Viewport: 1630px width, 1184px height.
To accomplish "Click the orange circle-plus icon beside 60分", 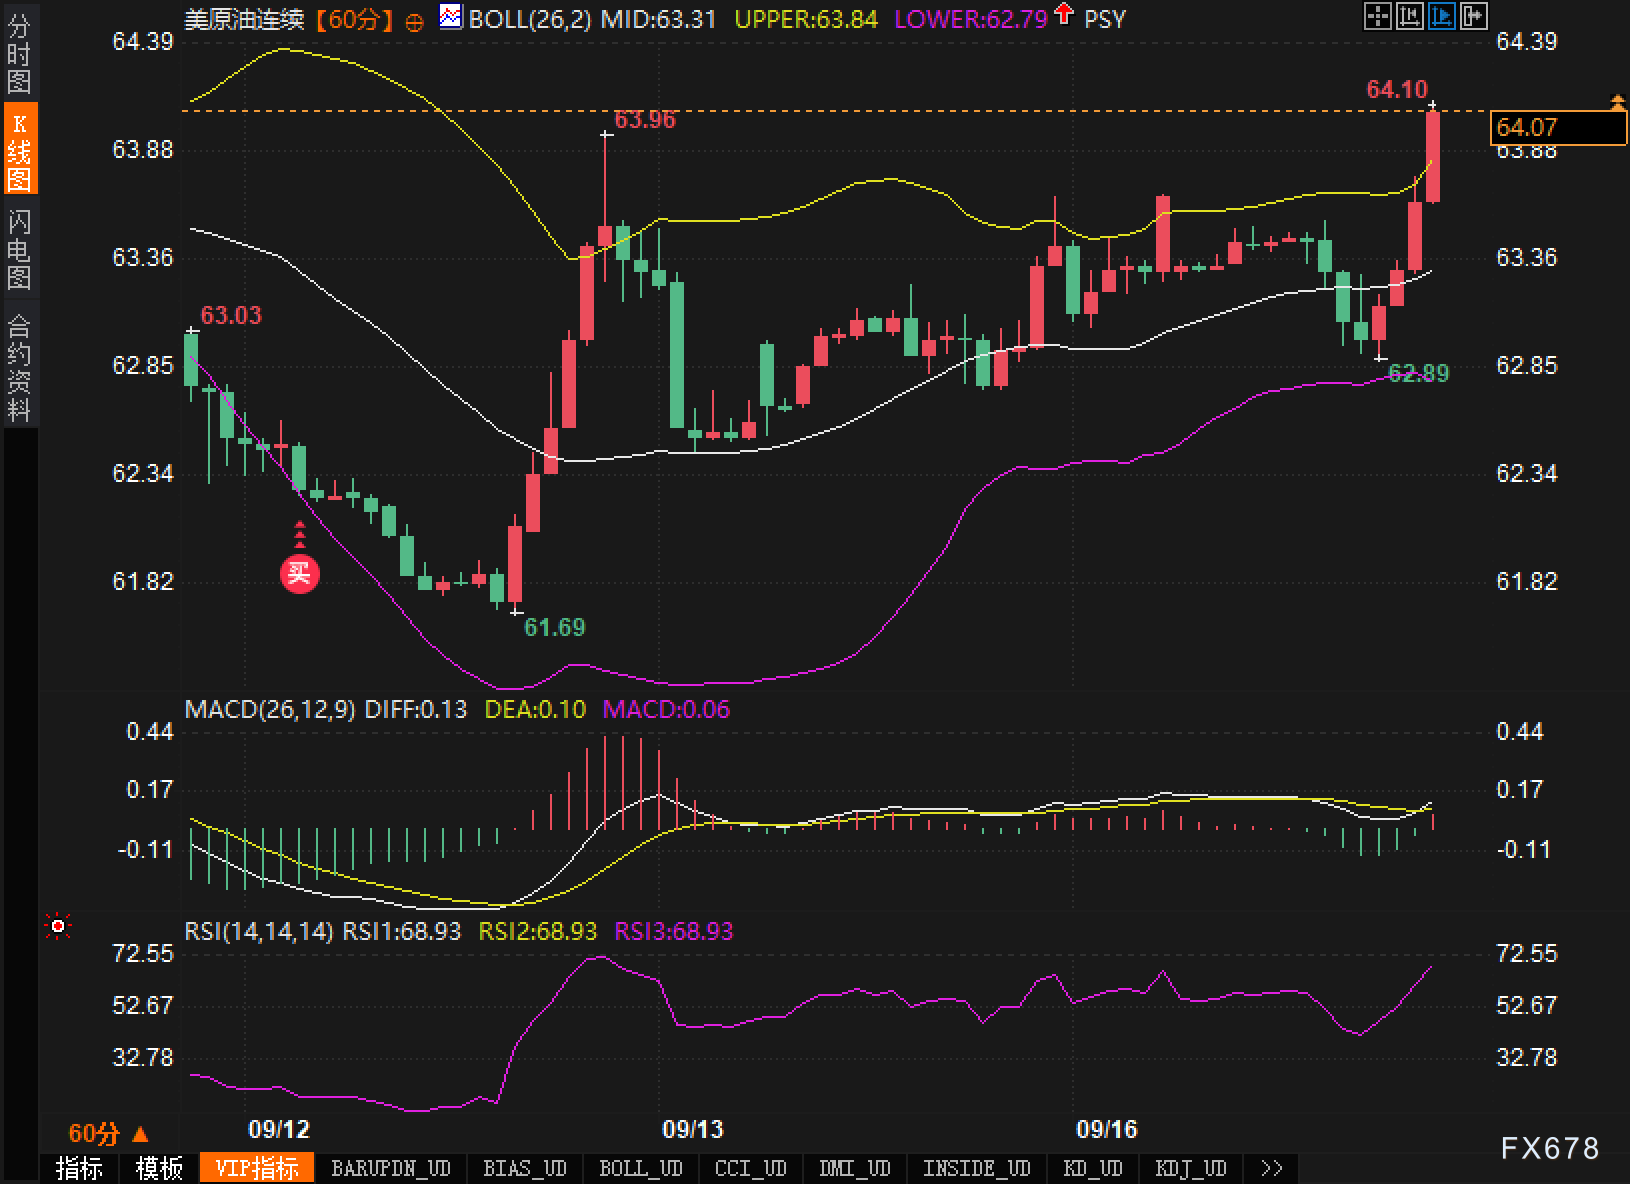I will (x=414, y=21).
